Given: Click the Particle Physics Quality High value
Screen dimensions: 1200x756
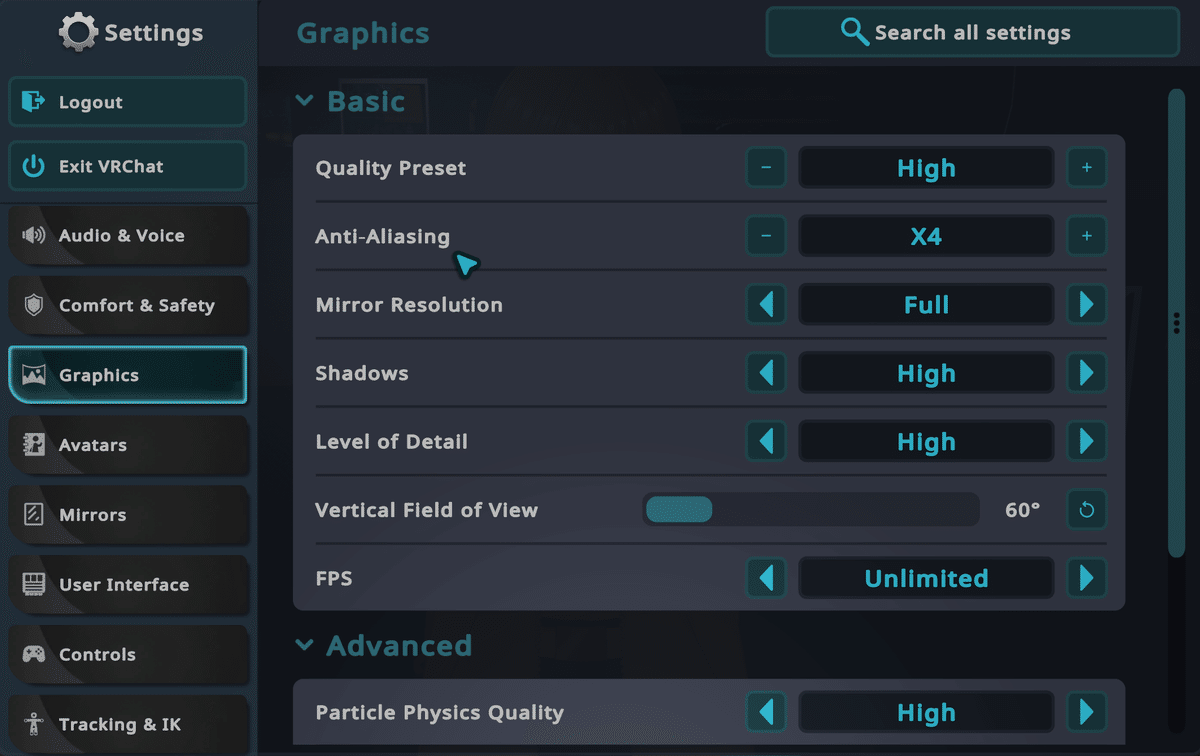Looking at the screenshot, I should pyautogui.click(x=926, y=713).
